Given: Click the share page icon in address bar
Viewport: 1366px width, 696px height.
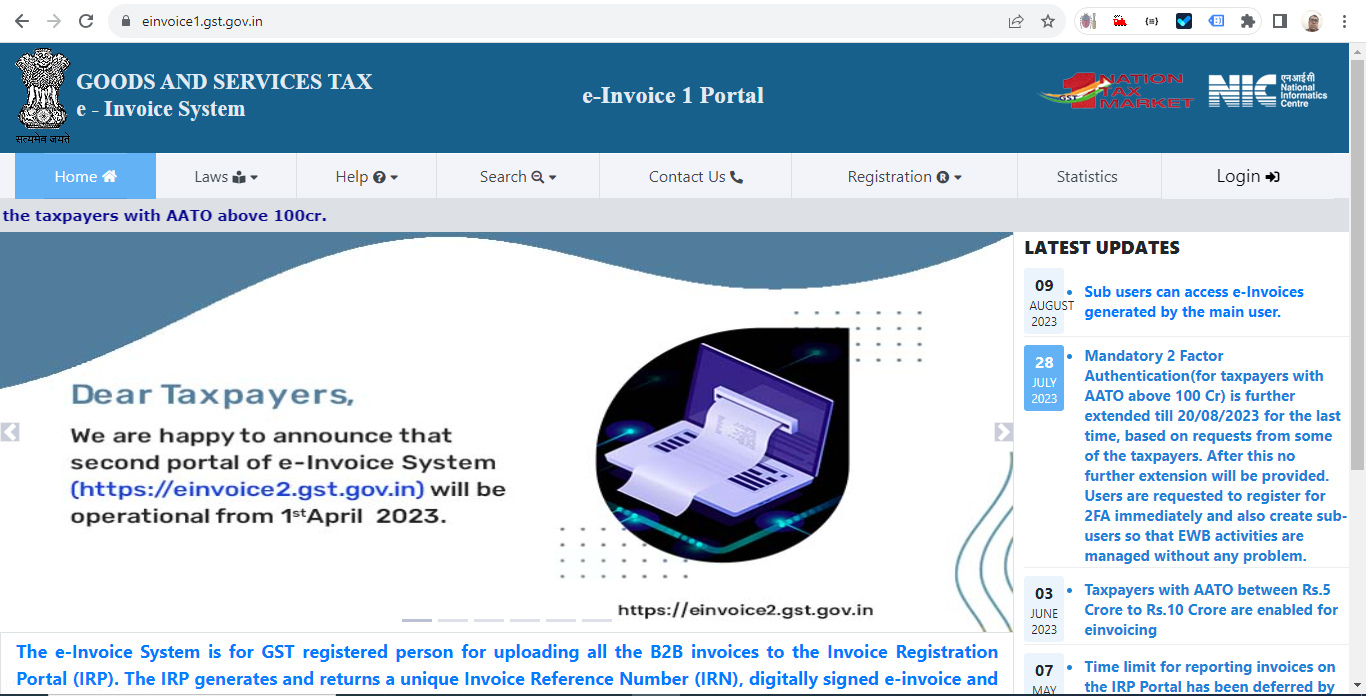Looking at the screenshot, I should [1016, 21].
